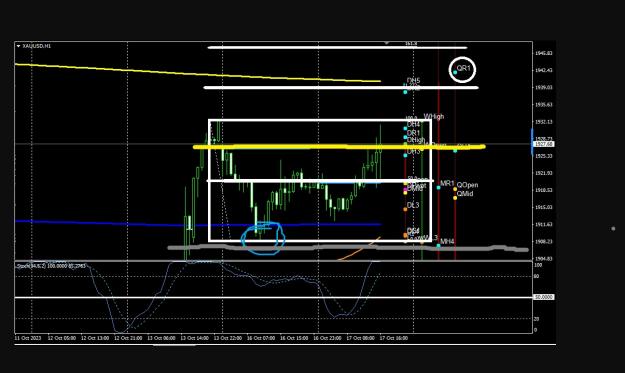Screen dimensions: 625x373
Task: Click the QOpen quarterly open label
Action: 467,185
